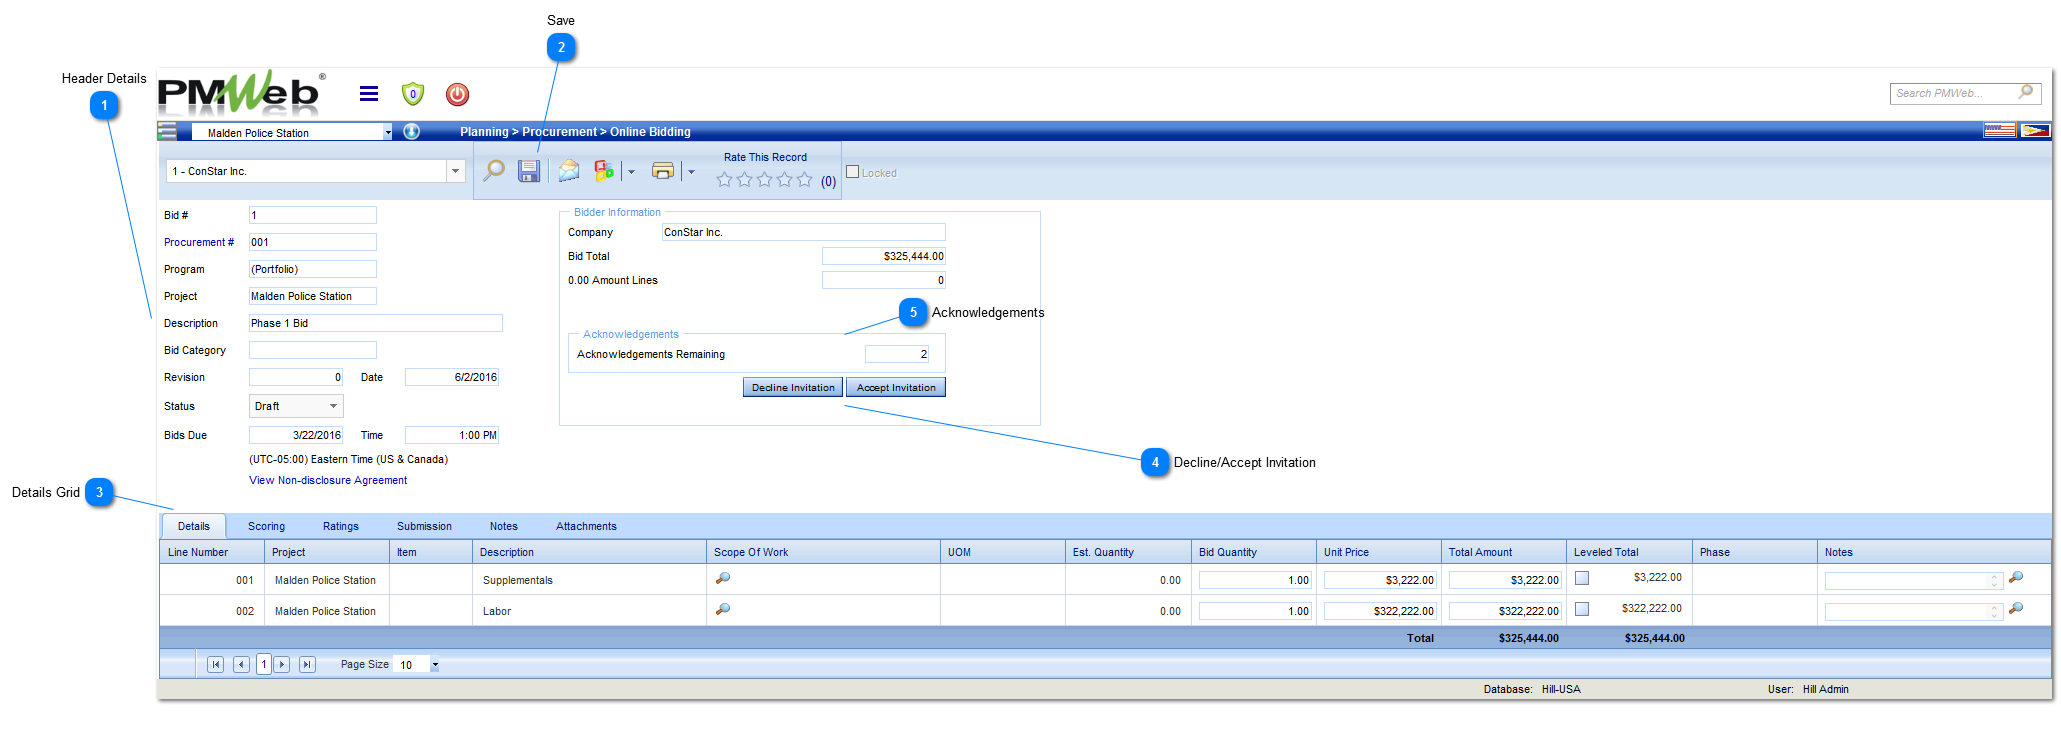Image resolution: width=2061 pixels, height=749 pixels.
Task: Click the Online Bidding breadcrumb text
Action: (x=650, y=132)
